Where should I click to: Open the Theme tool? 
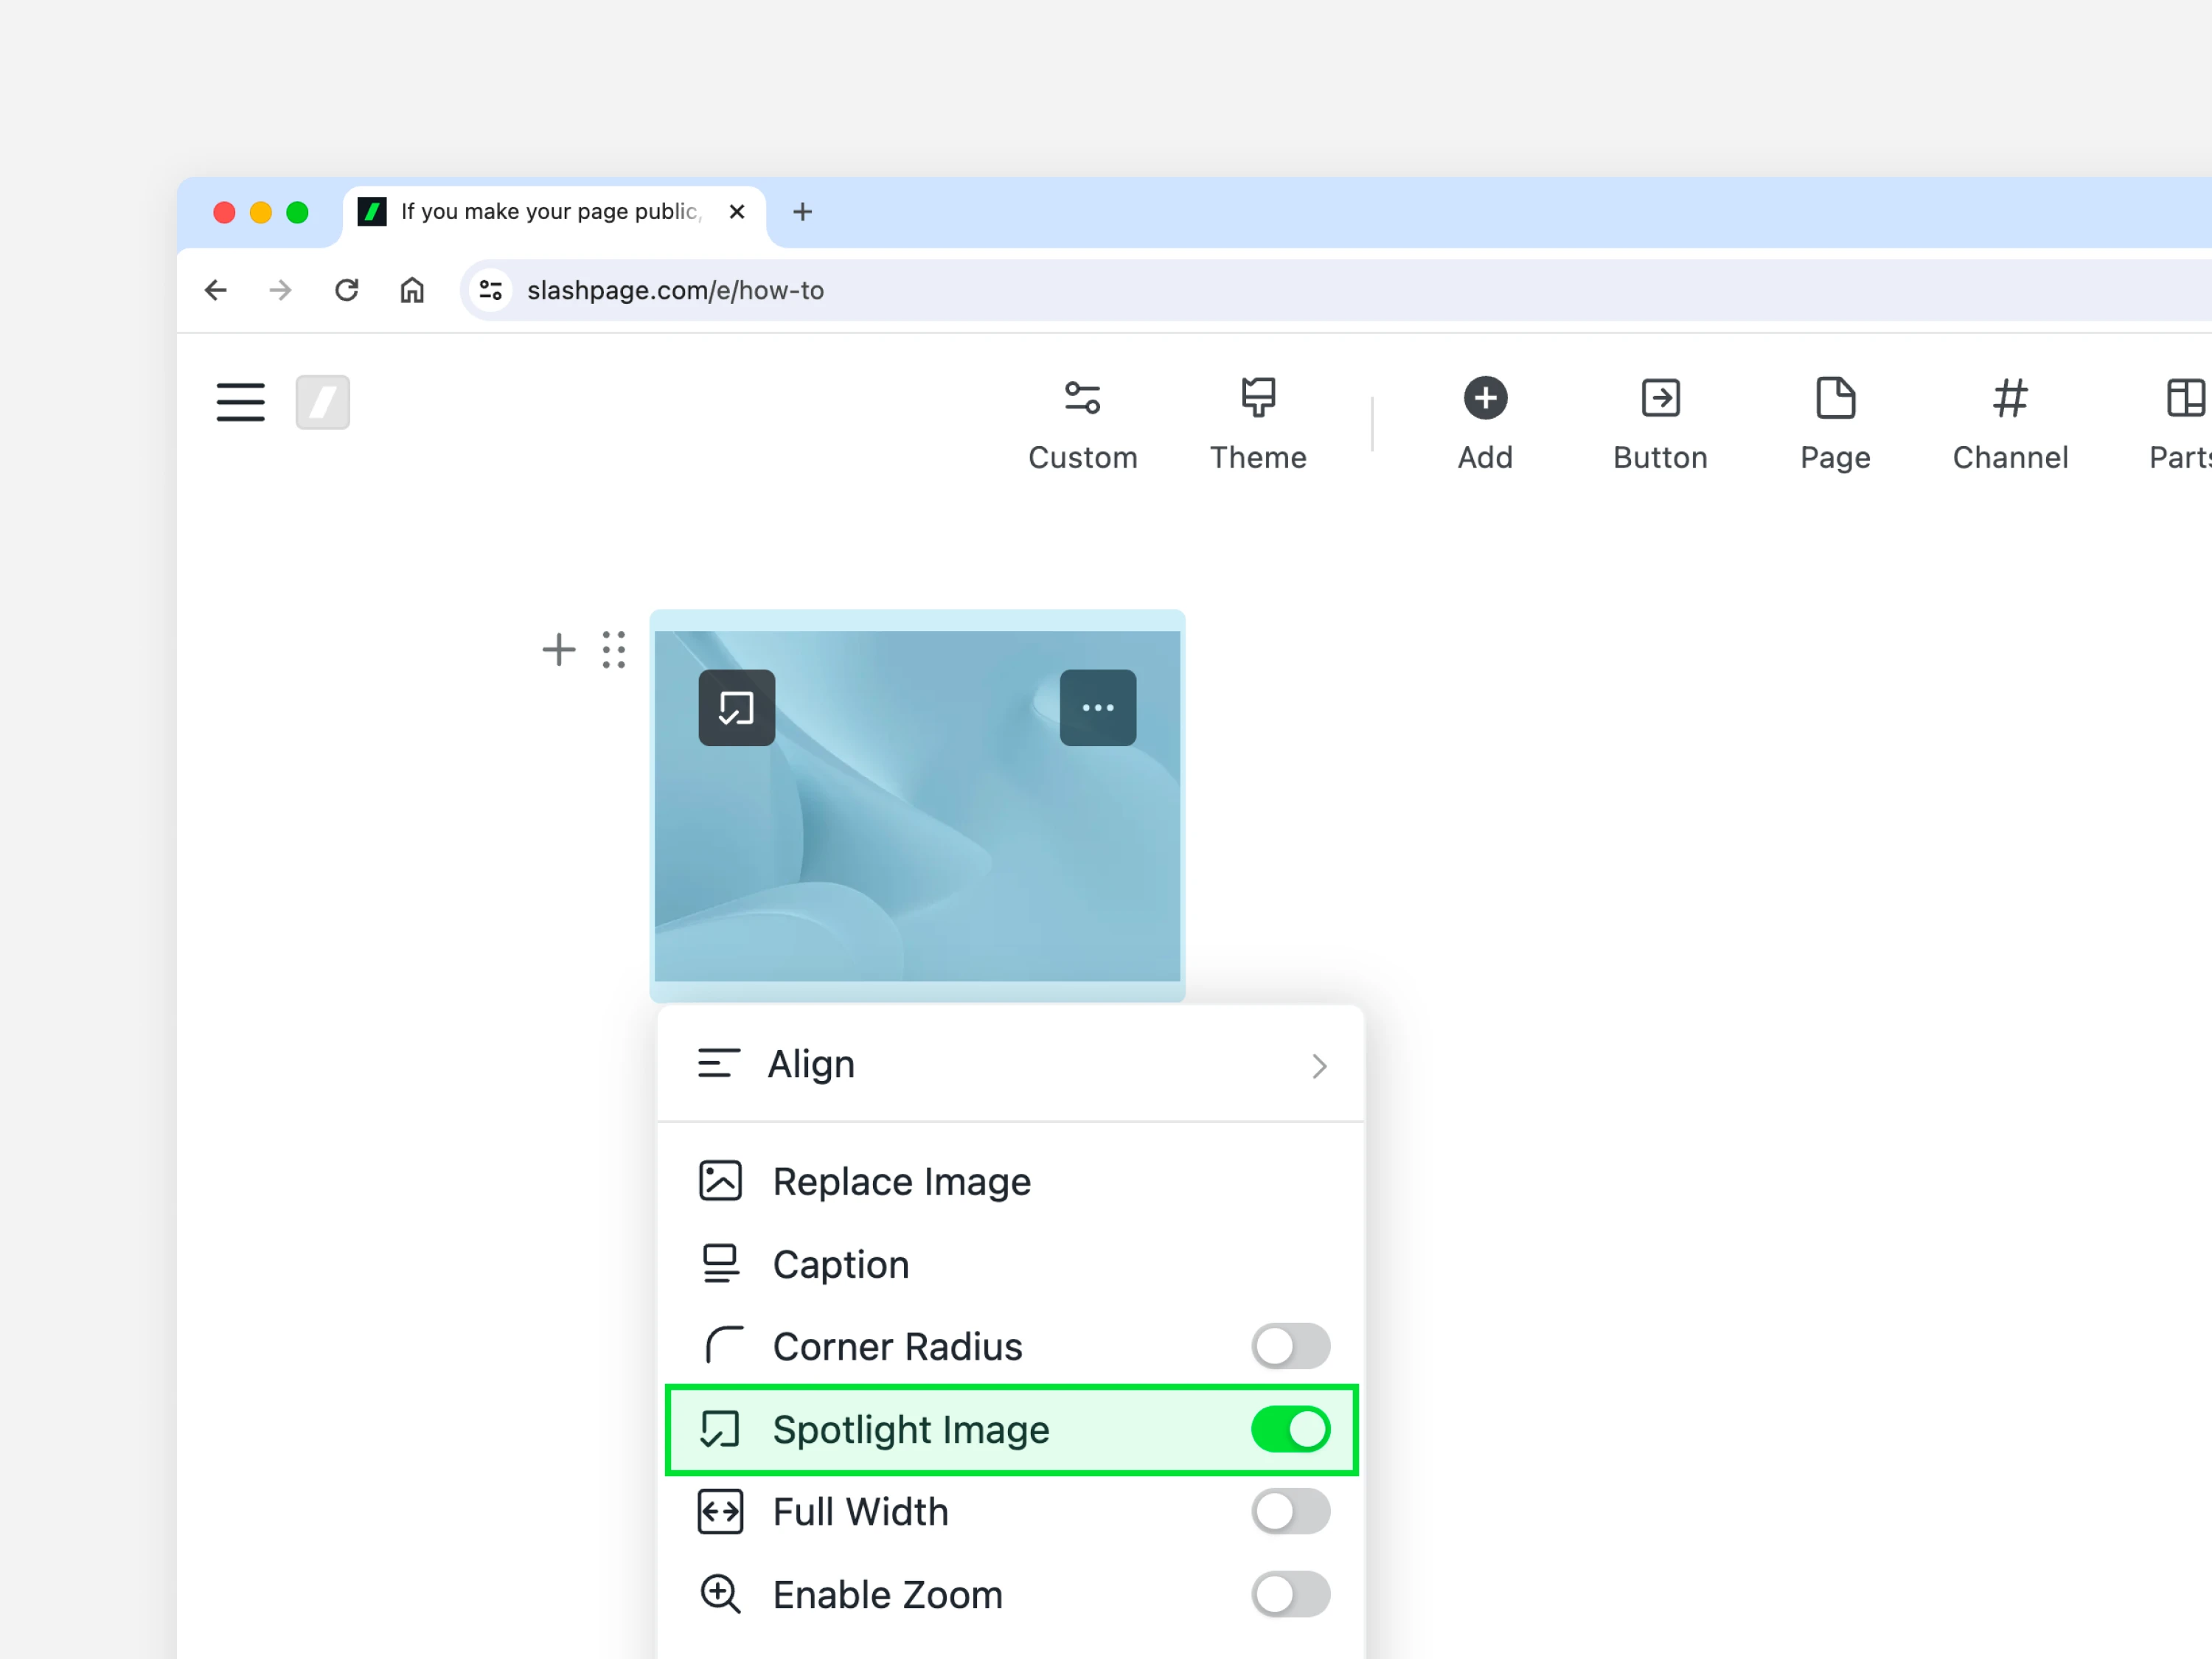1258,424
